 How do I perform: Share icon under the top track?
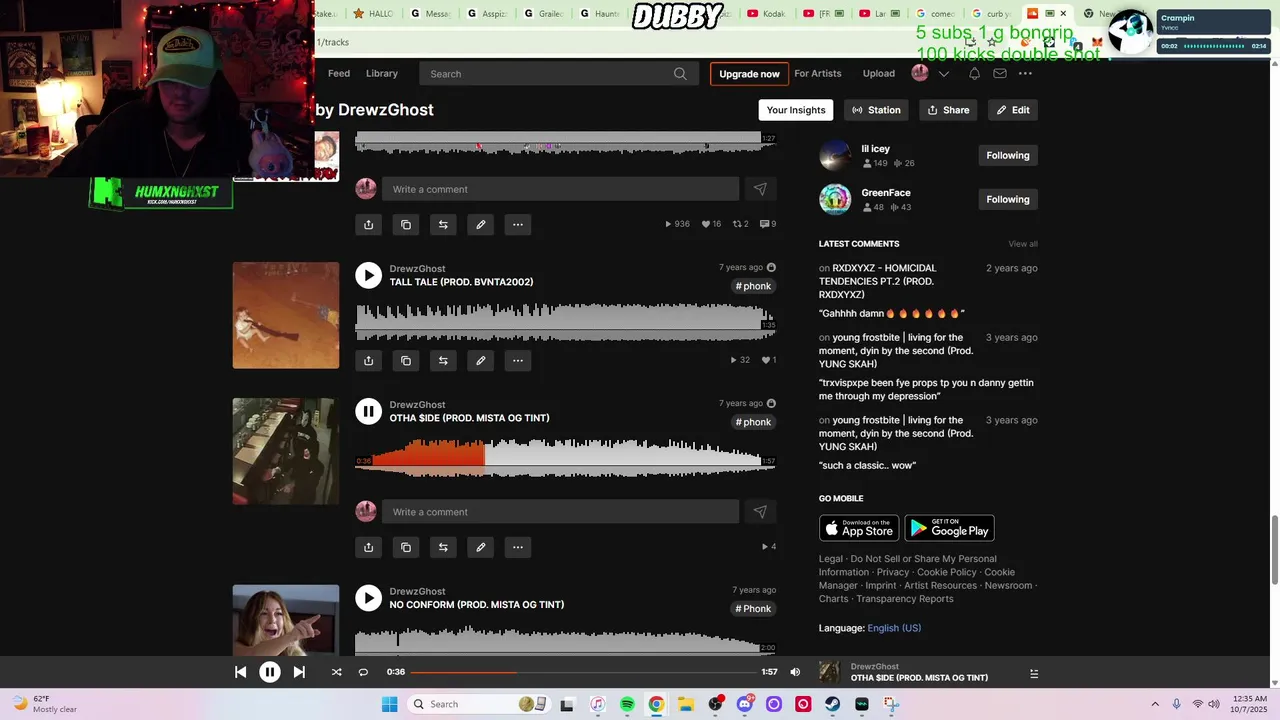click(x=368, y=224)
